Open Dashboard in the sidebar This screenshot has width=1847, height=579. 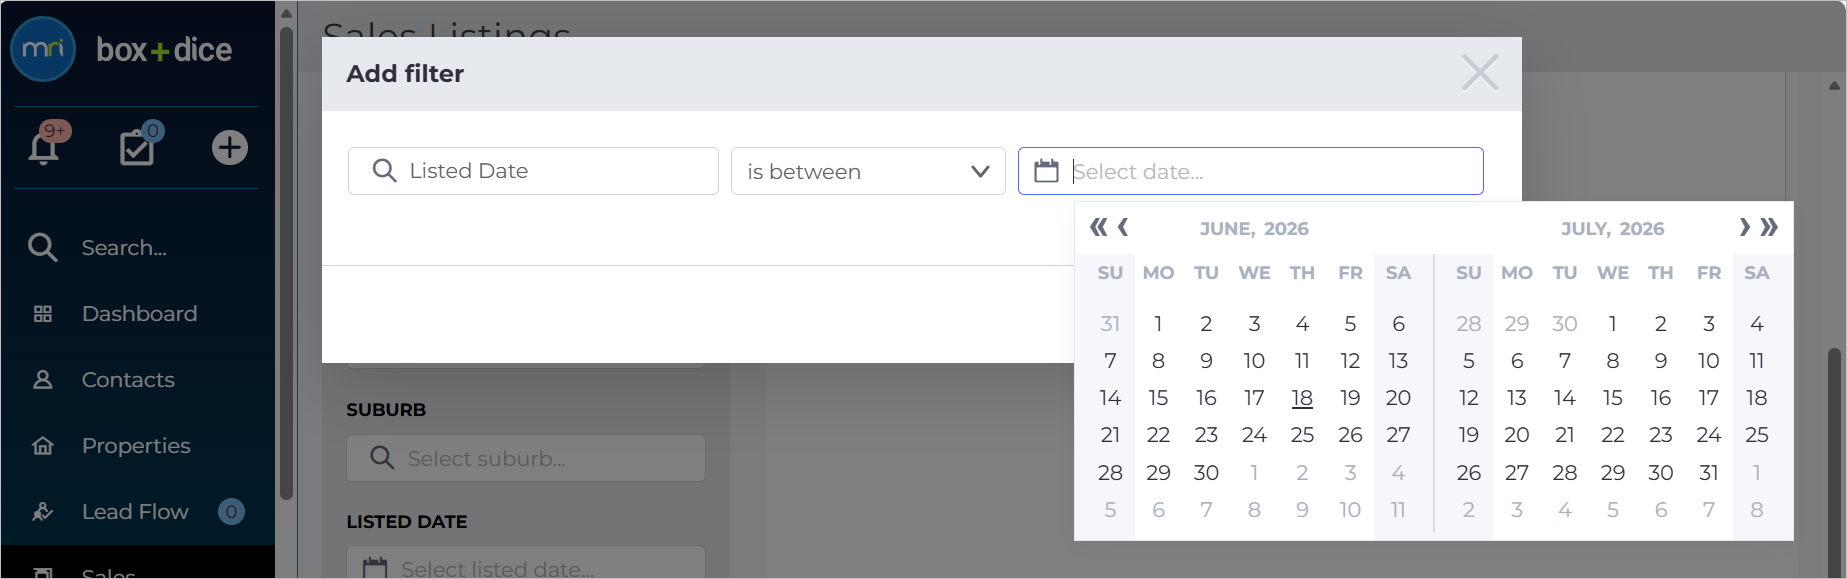click(x=139, y=314)
